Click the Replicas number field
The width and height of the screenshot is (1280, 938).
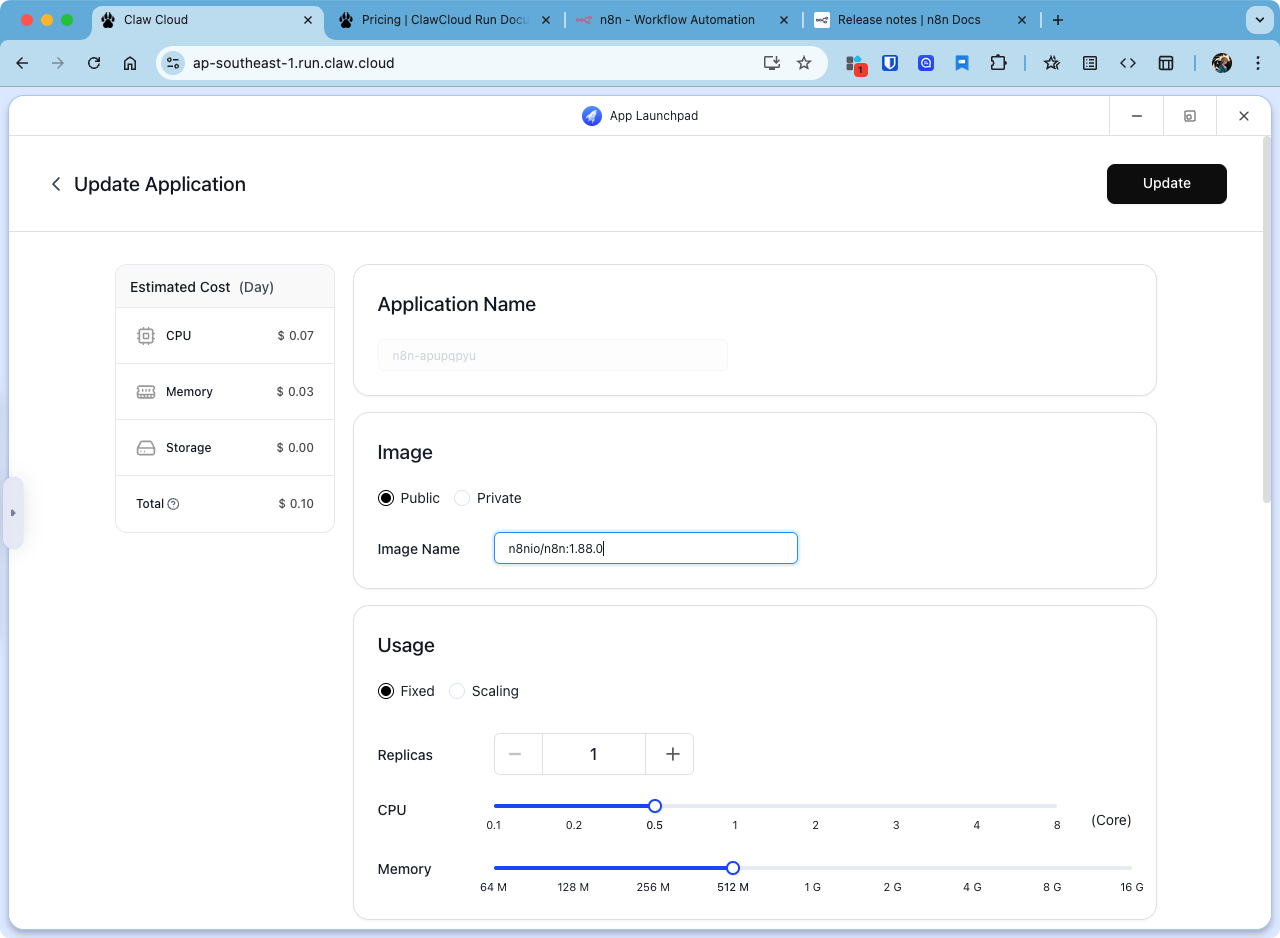(594, 754)
